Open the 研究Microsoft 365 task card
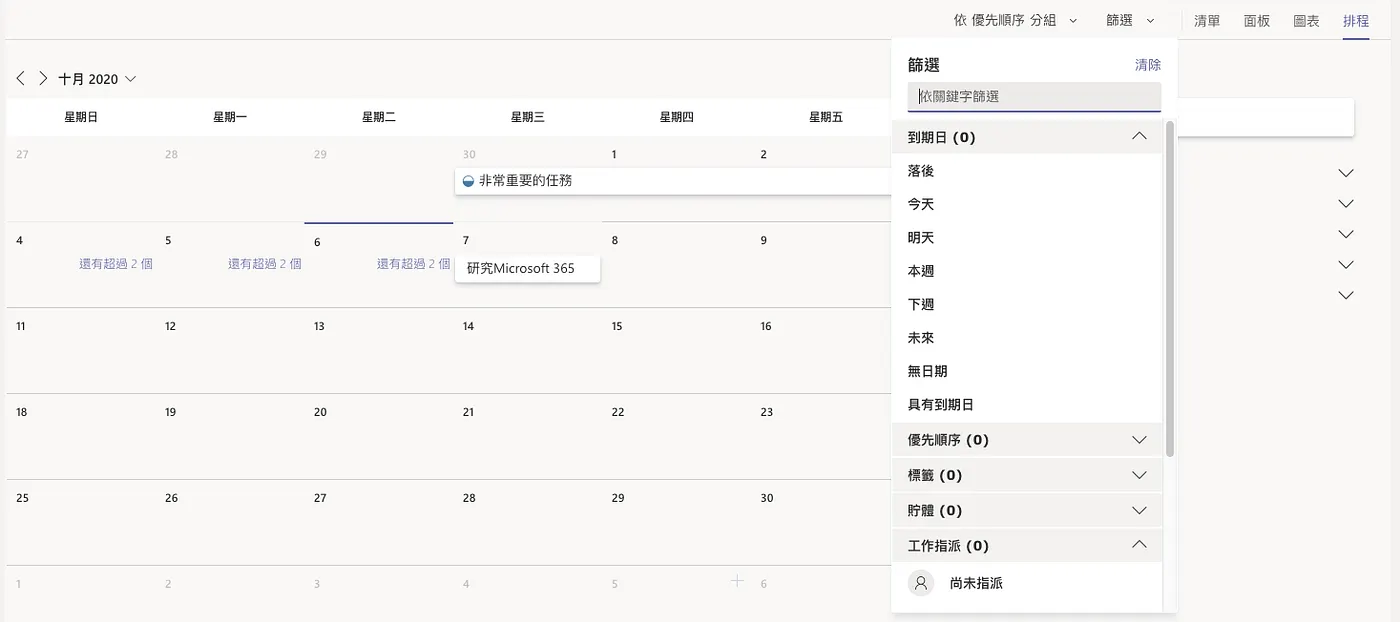The height and width of the screenshot is (622, 1400). (x=527, y=268)
